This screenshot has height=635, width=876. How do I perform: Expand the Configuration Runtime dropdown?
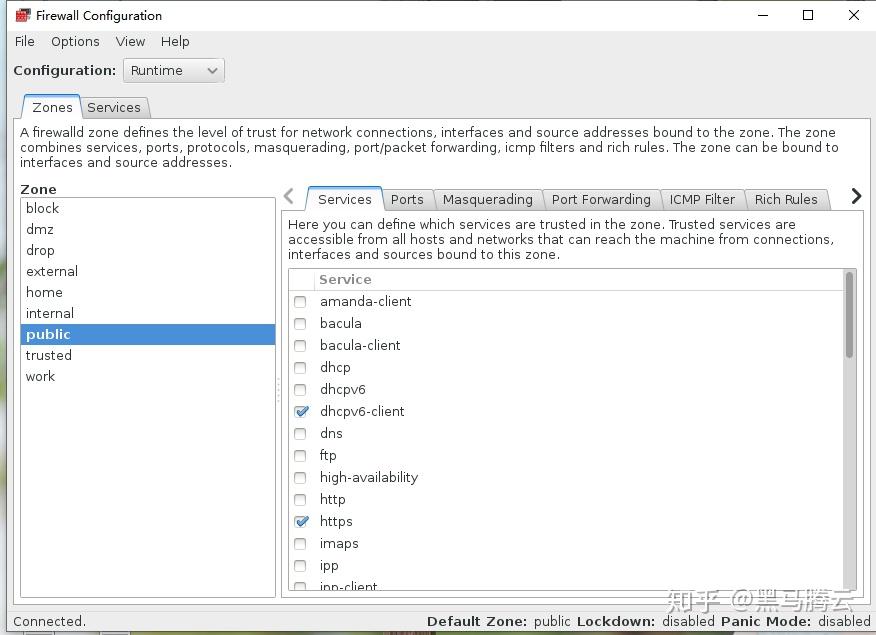[174, 71]
